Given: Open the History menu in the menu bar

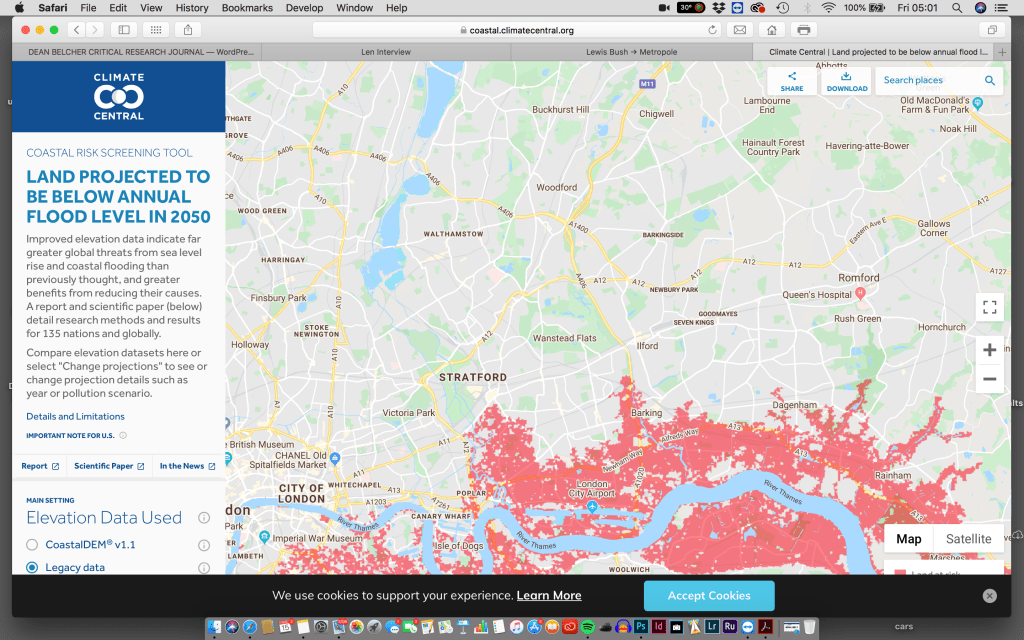Looking at the screenshot, I should (x=192, y=8).
